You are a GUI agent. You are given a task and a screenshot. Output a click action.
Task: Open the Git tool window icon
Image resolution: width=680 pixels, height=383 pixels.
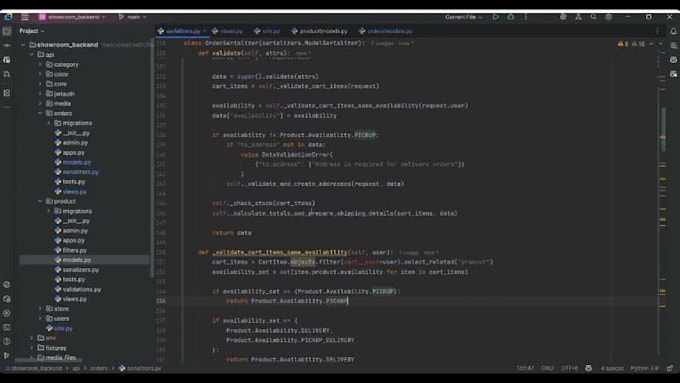[7, 355]
